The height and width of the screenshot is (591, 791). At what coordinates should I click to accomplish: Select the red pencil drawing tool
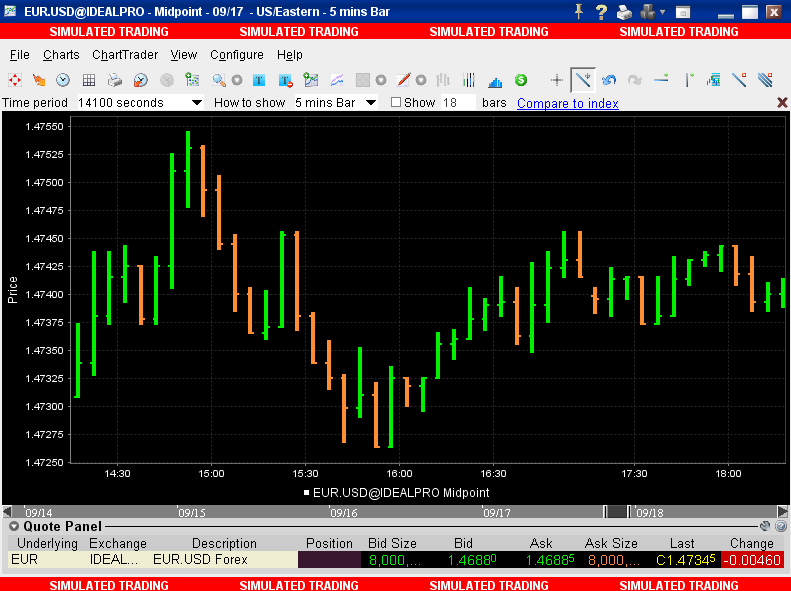click(403, 80)
